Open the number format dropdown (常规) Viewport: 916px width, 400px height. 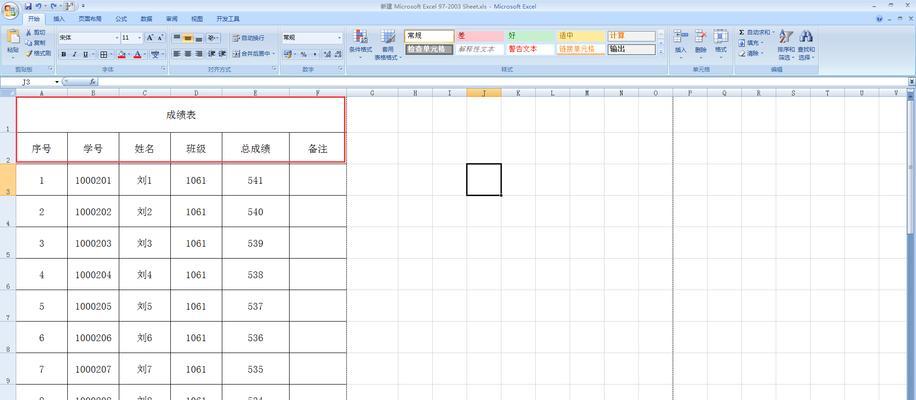click(339, 38)
